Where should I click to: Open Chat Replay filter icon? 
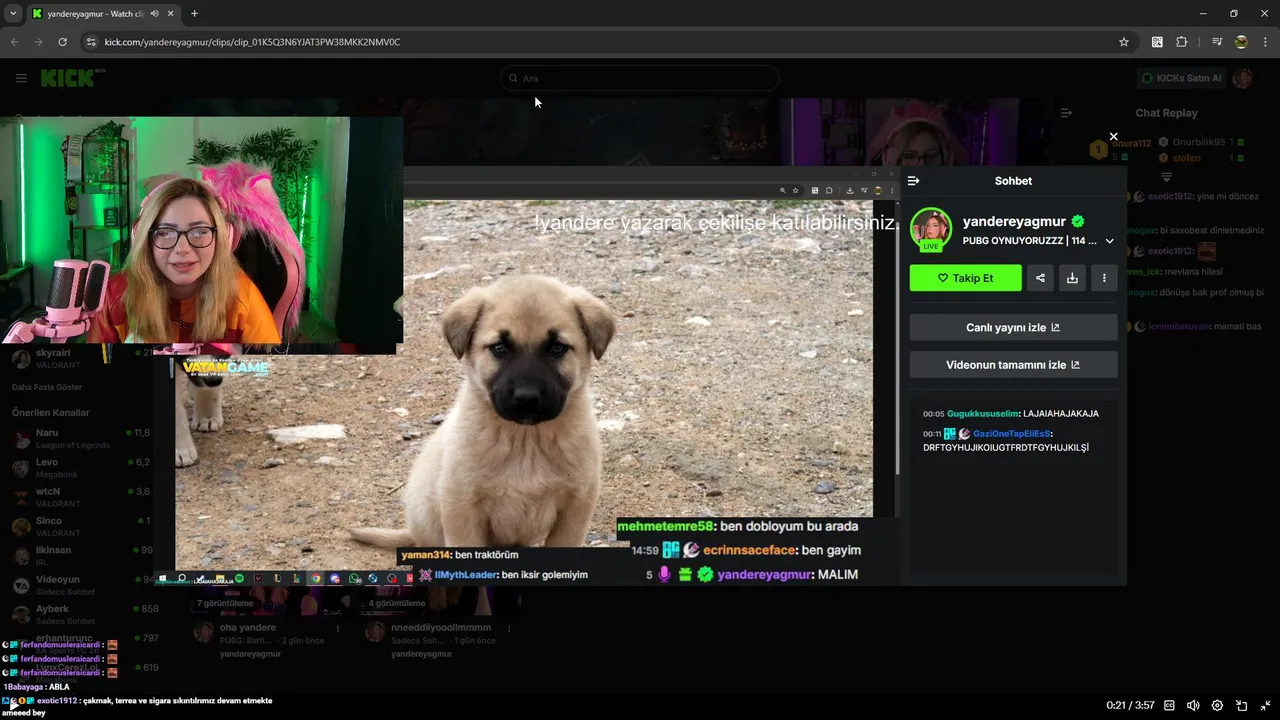pos(1166,176)
